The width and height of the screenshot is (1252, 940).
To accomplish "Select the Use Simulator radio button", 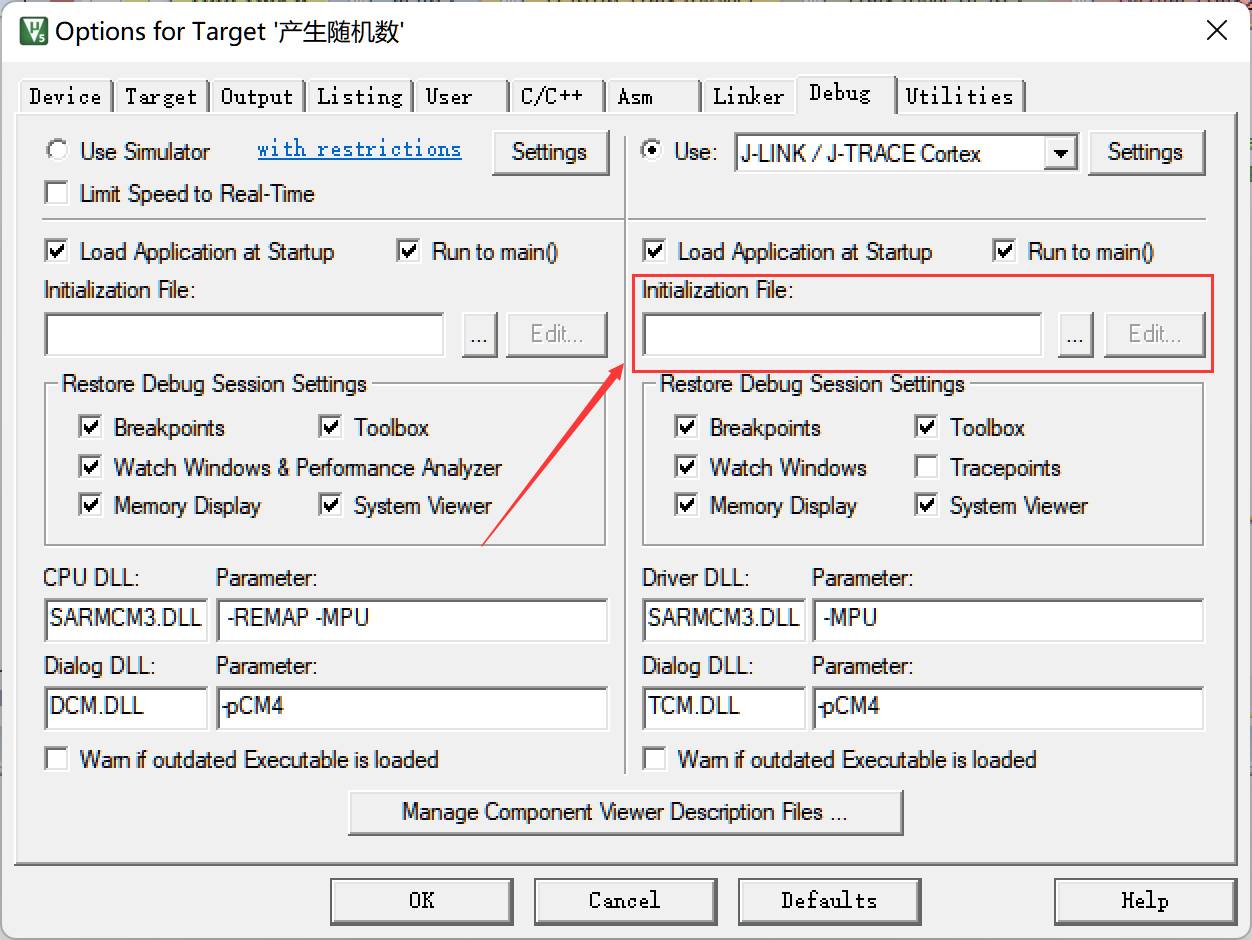I will coord(58,150).
